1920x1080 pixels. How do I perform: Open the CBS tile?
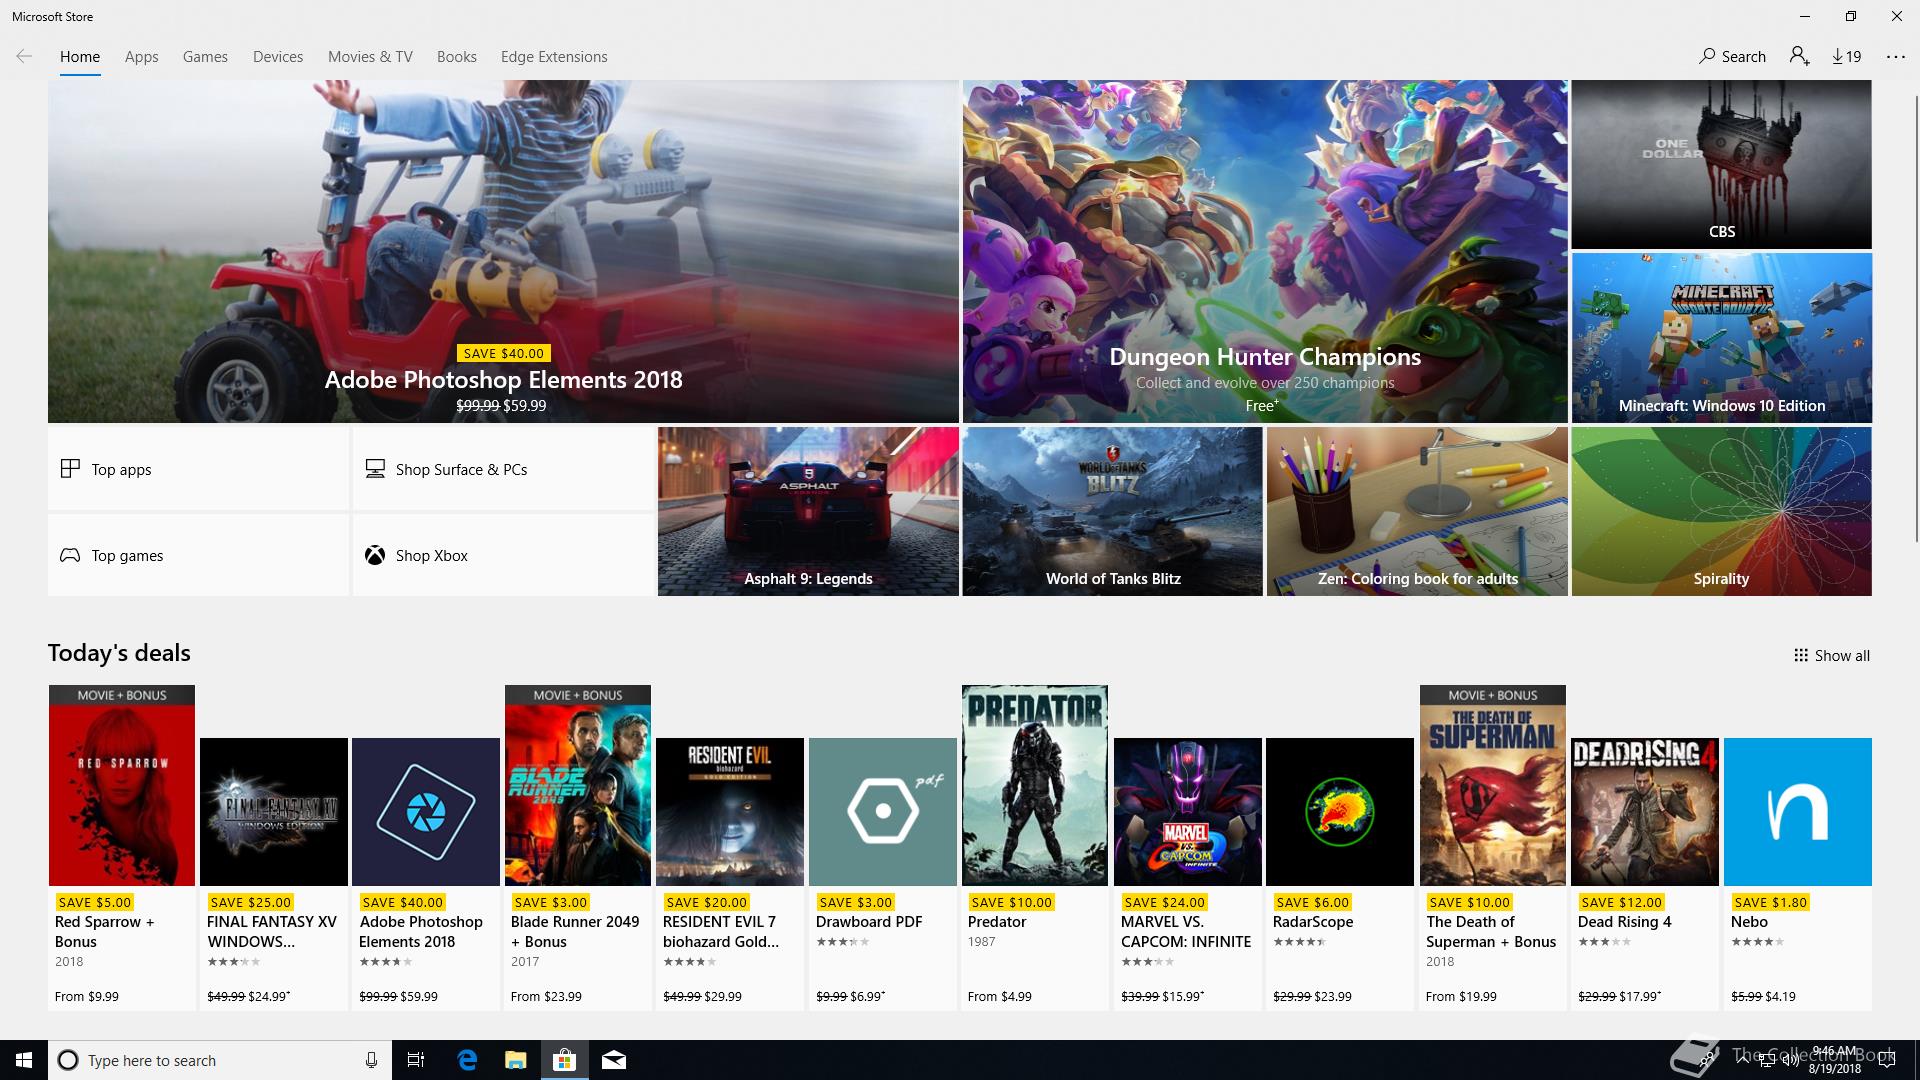click(x=1721, y=164)
